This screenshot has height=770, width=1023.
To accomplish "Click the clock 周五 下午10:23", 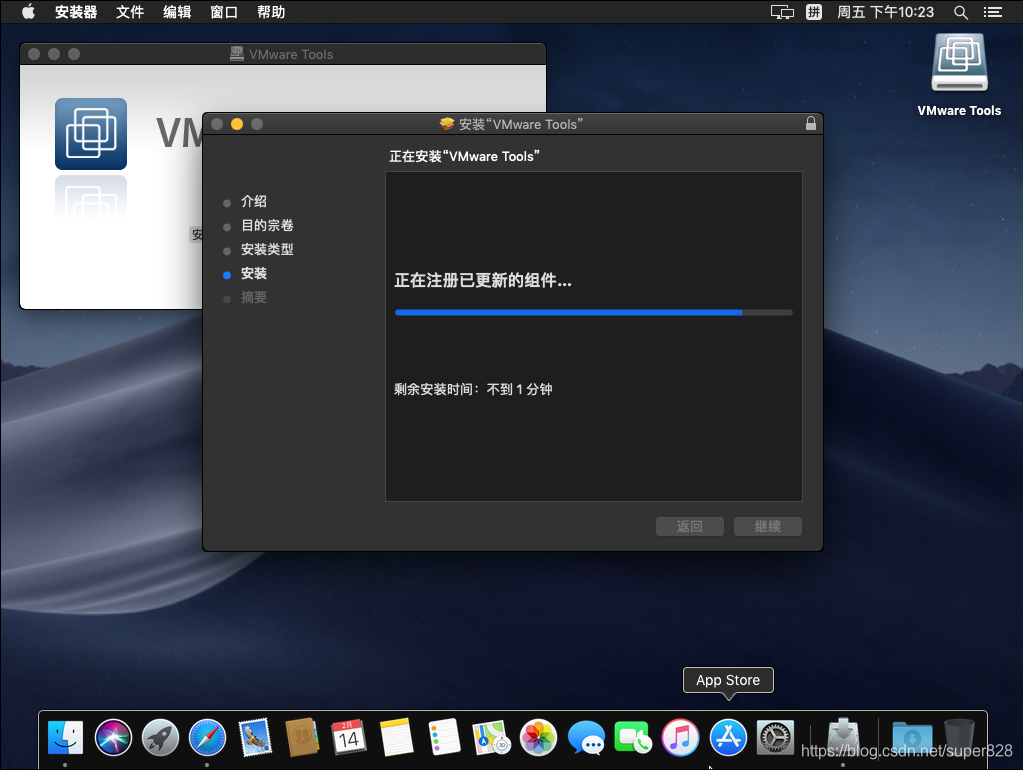I will pos(885,12).
